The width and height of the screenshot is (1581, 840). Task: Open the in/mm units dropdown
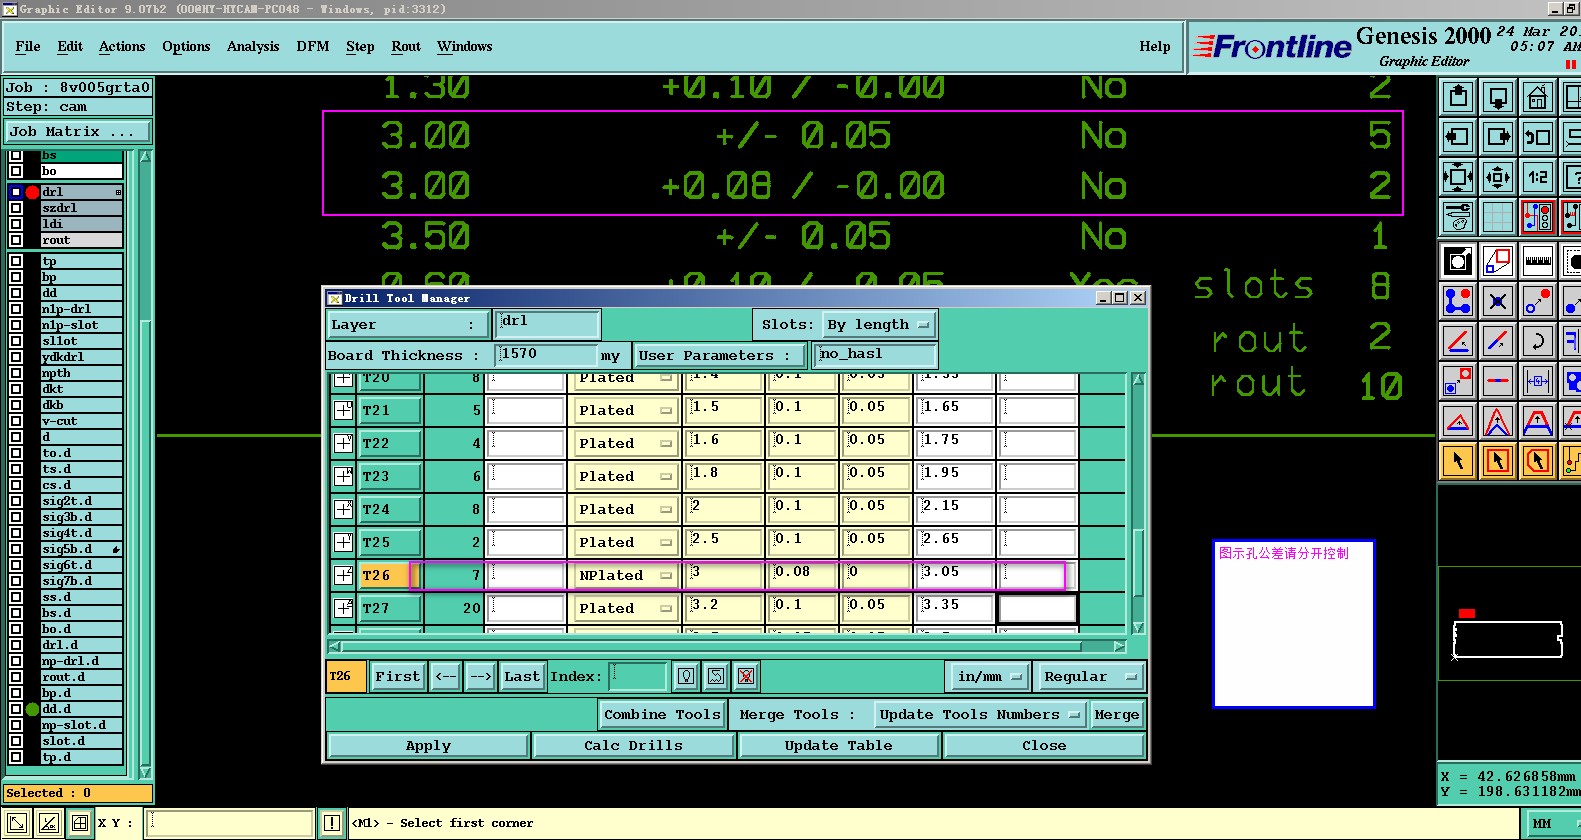click(x=989, y=677)
